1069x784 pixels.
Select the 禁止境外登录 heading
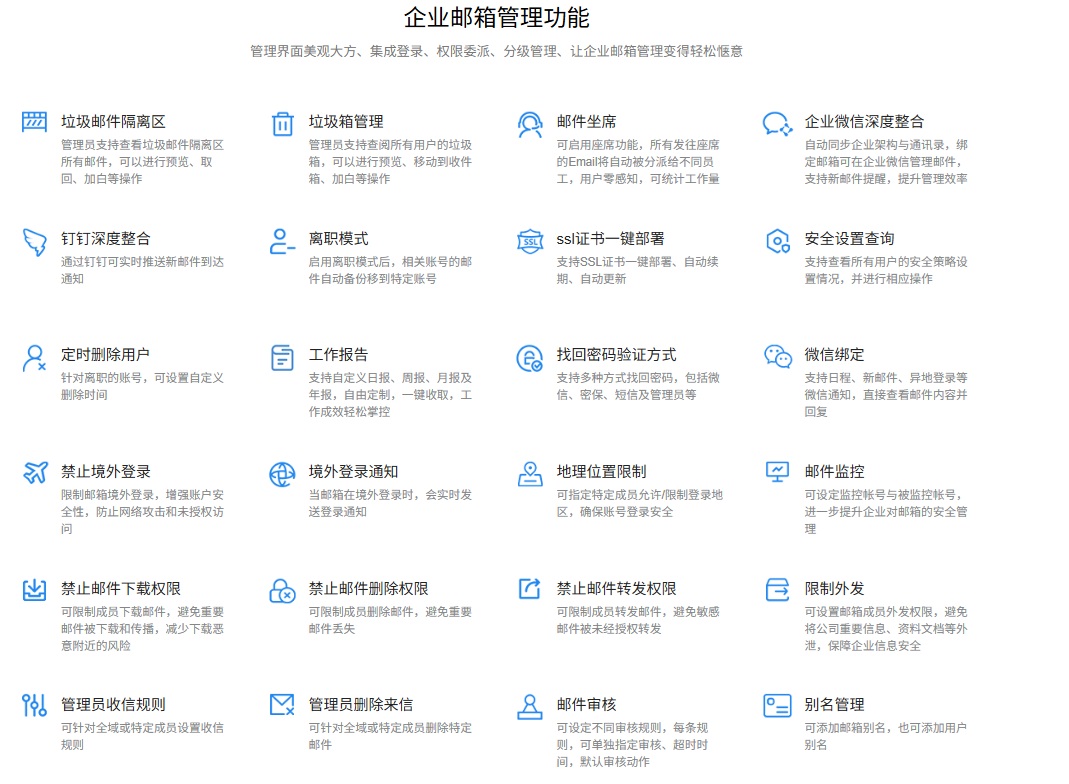tap(106, 472)
